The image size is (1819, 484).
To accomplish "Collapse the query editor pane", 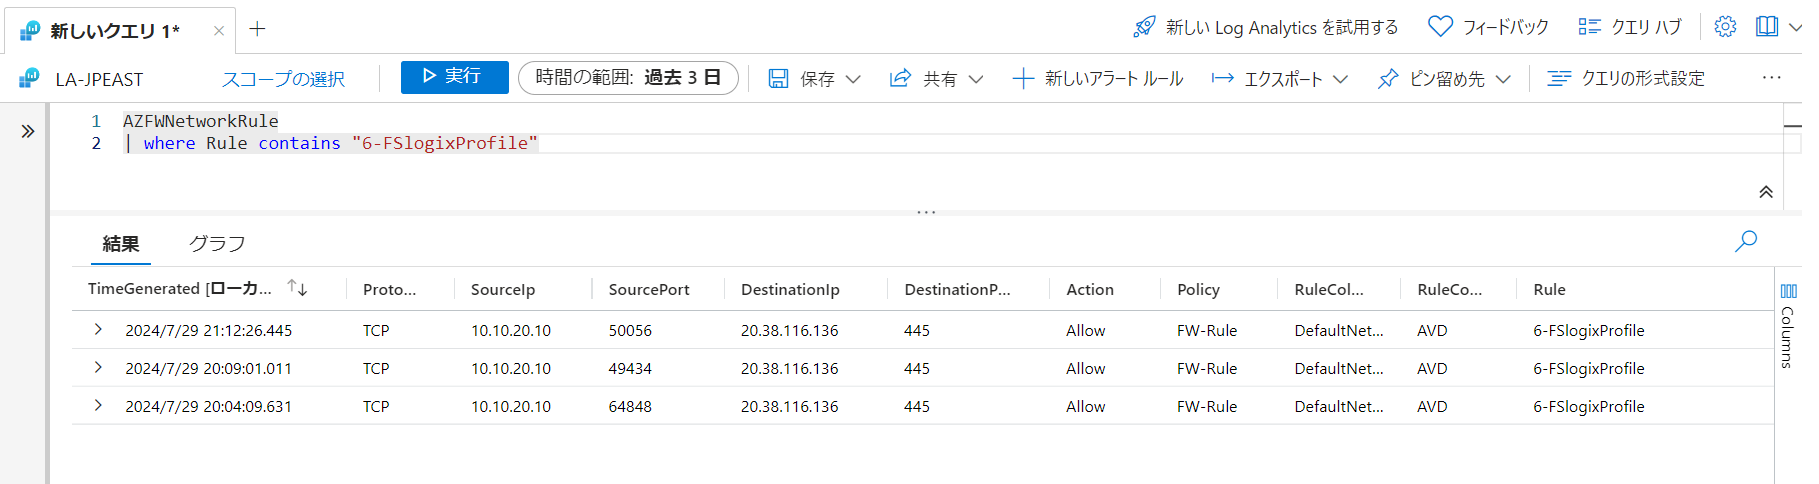I will click(x=1766, y=192).
